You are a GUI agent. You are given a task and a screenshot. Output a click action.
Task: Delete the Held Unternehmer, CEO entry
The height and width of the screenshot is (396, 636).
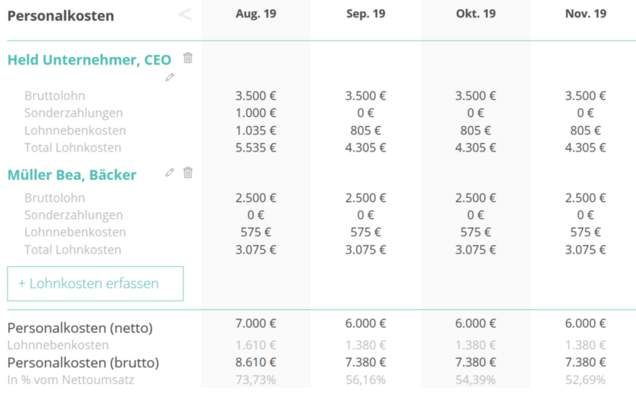click(x=188, y=58)
